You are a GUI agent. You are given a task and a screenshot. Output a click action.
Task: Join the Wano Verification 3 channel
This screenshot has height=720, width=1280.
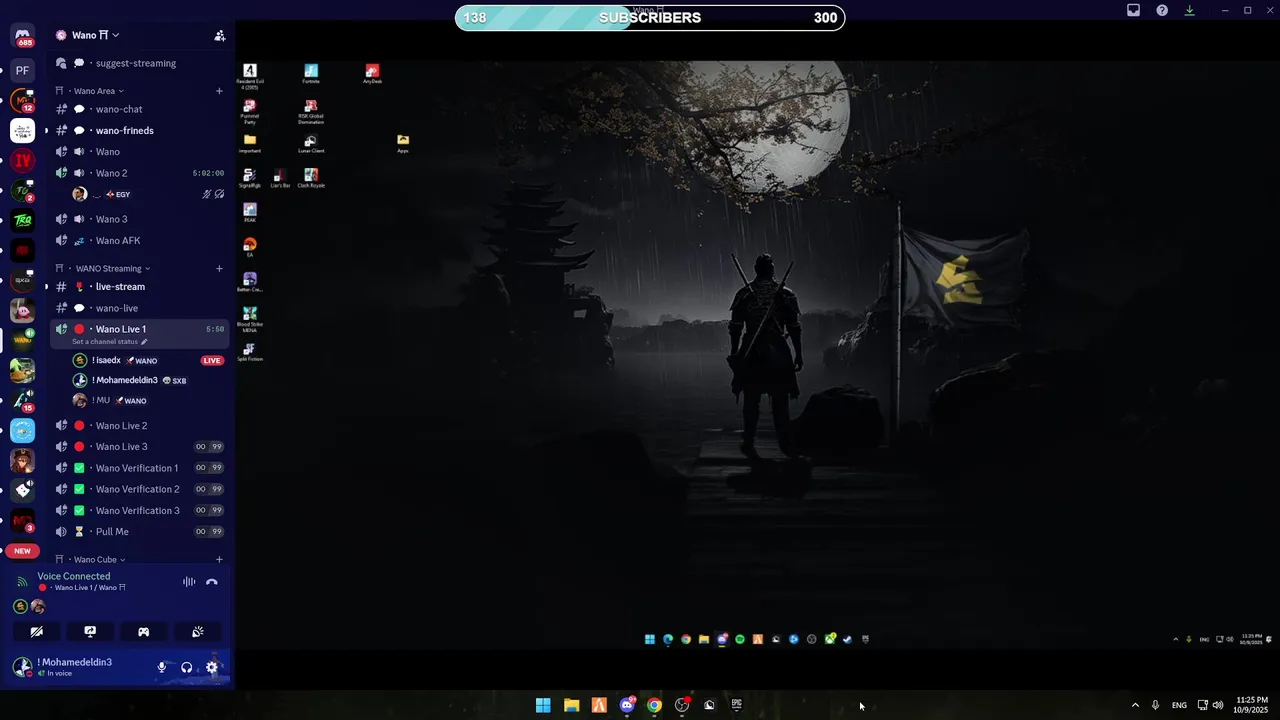click(141, 510)
